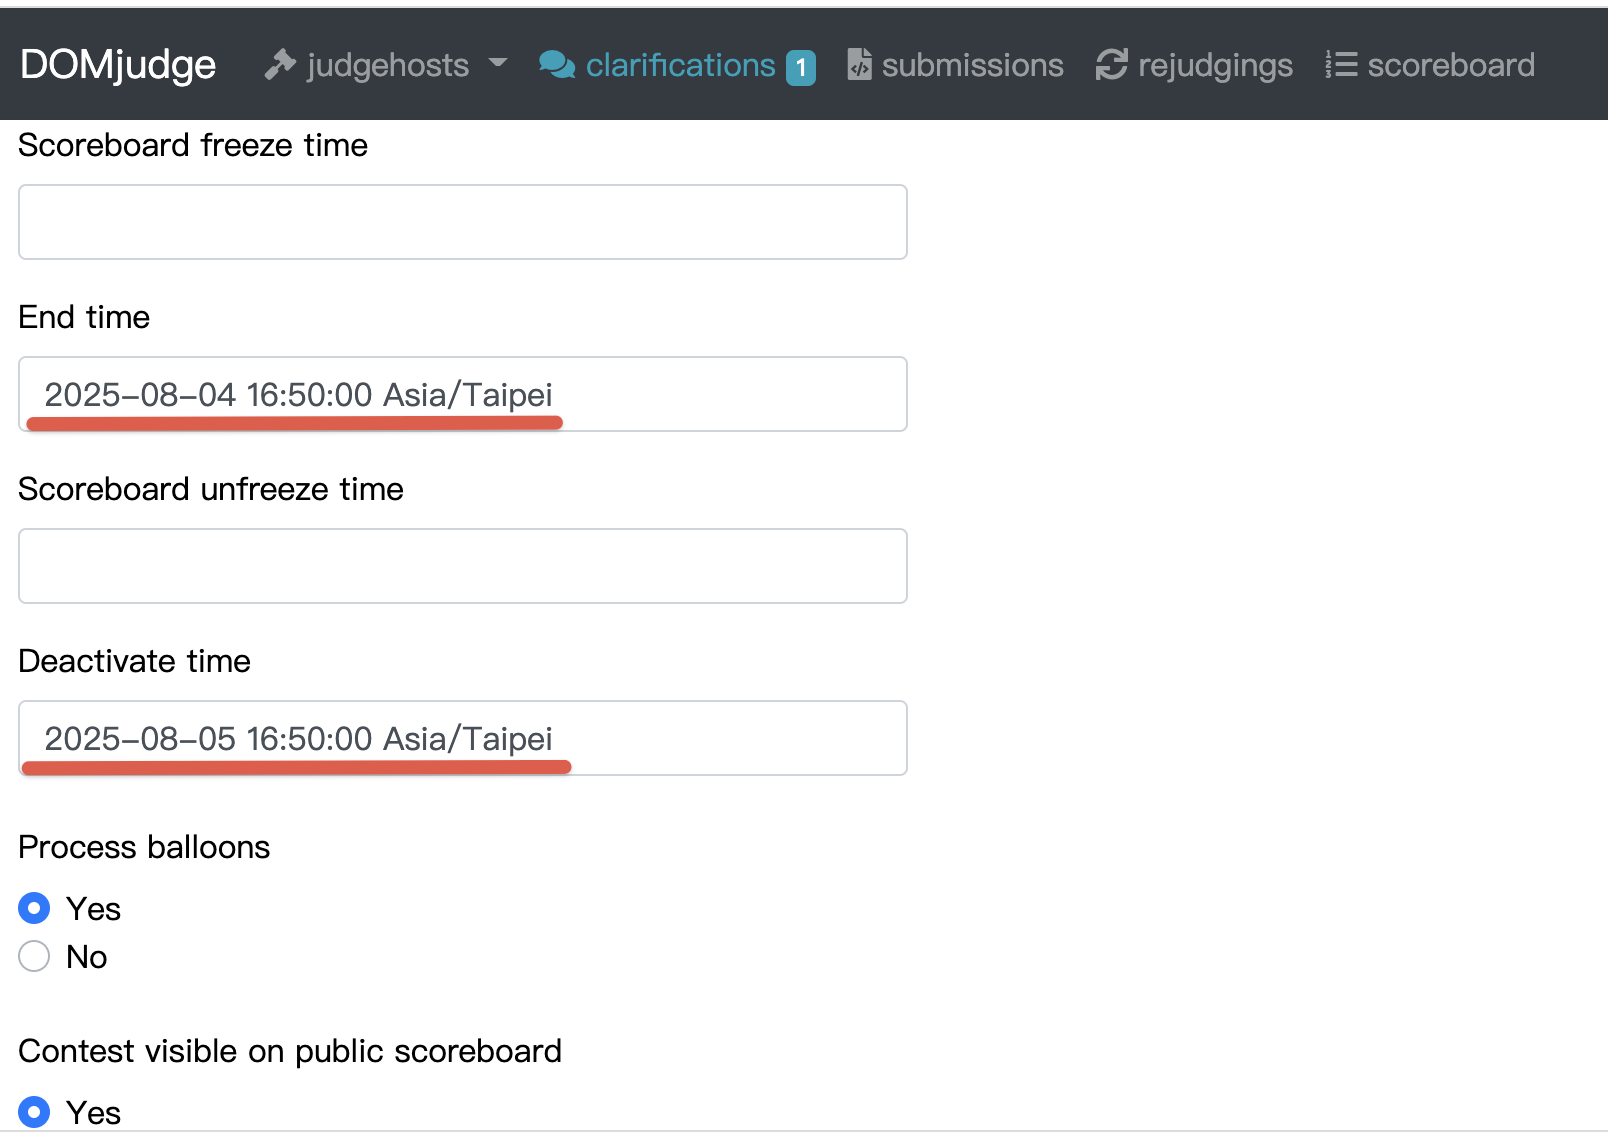Select Yes for Process balloons
Image resolution: width=1608 pixels, height=1138 pixels.
coord(34,908)
